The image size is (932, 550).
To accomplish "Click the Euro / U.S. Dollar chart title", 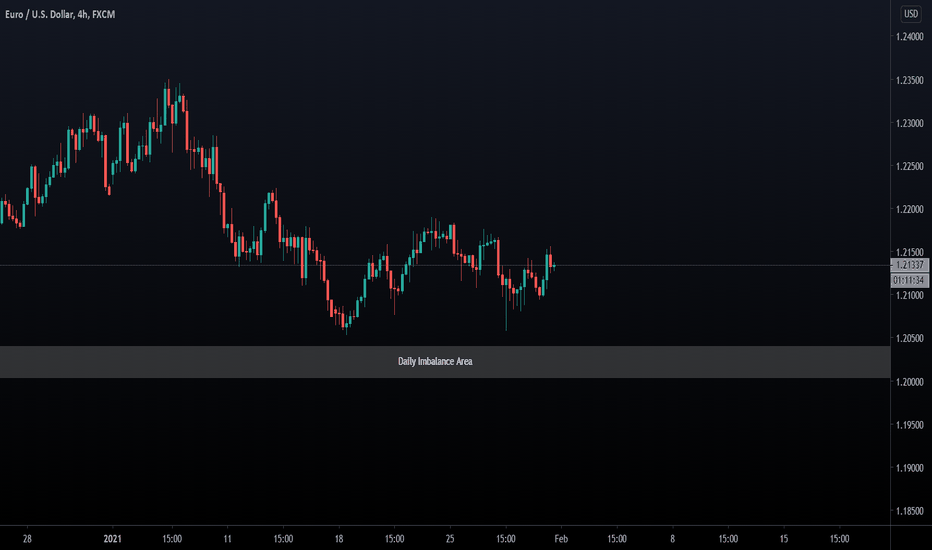I will (x=60, y=14).
